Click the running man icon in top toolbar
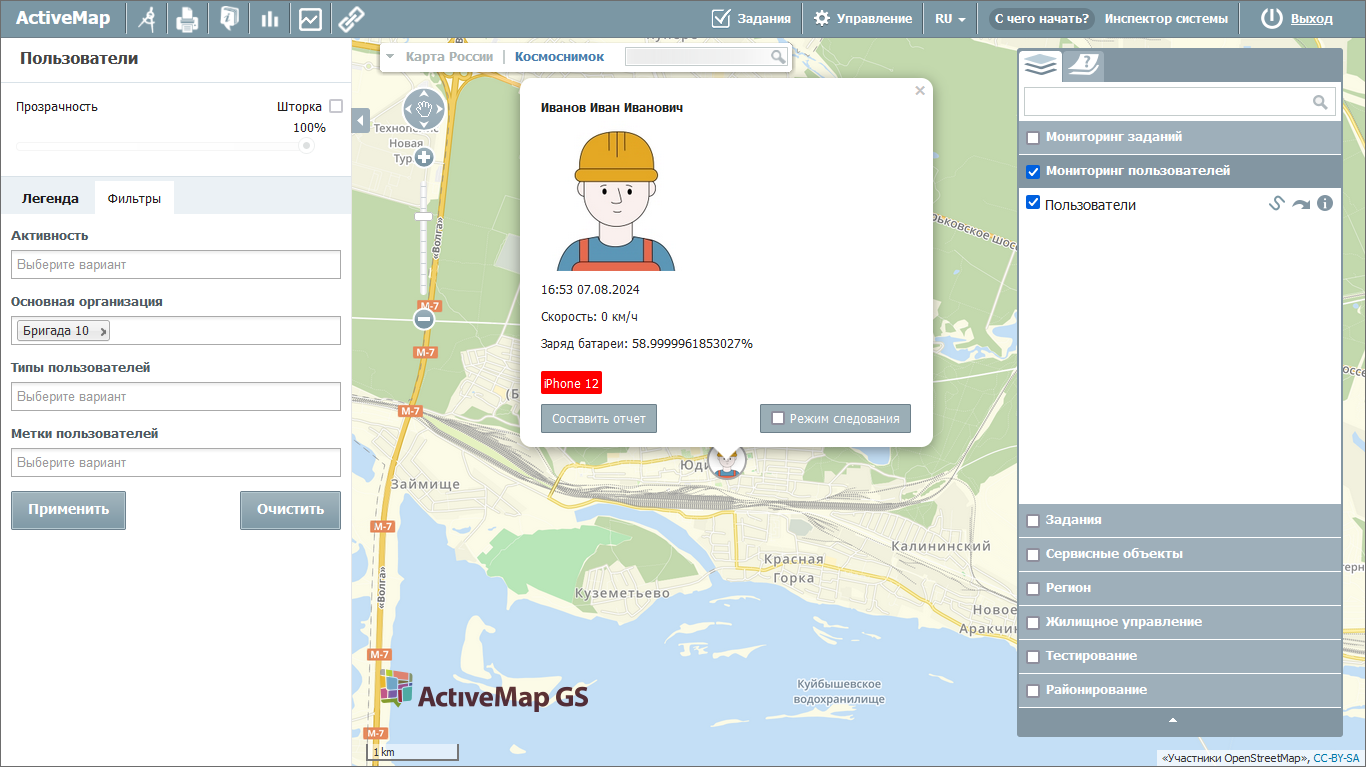This screenshot has width=1366, height=767. pos(148,18)
